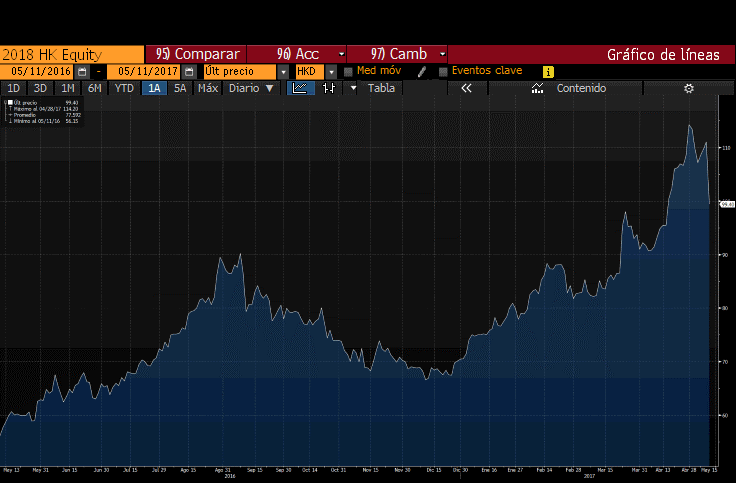Viewport: 736px width, 483px height.
Task: Click the Máximo al 04/28/17 legend row
Action: 46,108
